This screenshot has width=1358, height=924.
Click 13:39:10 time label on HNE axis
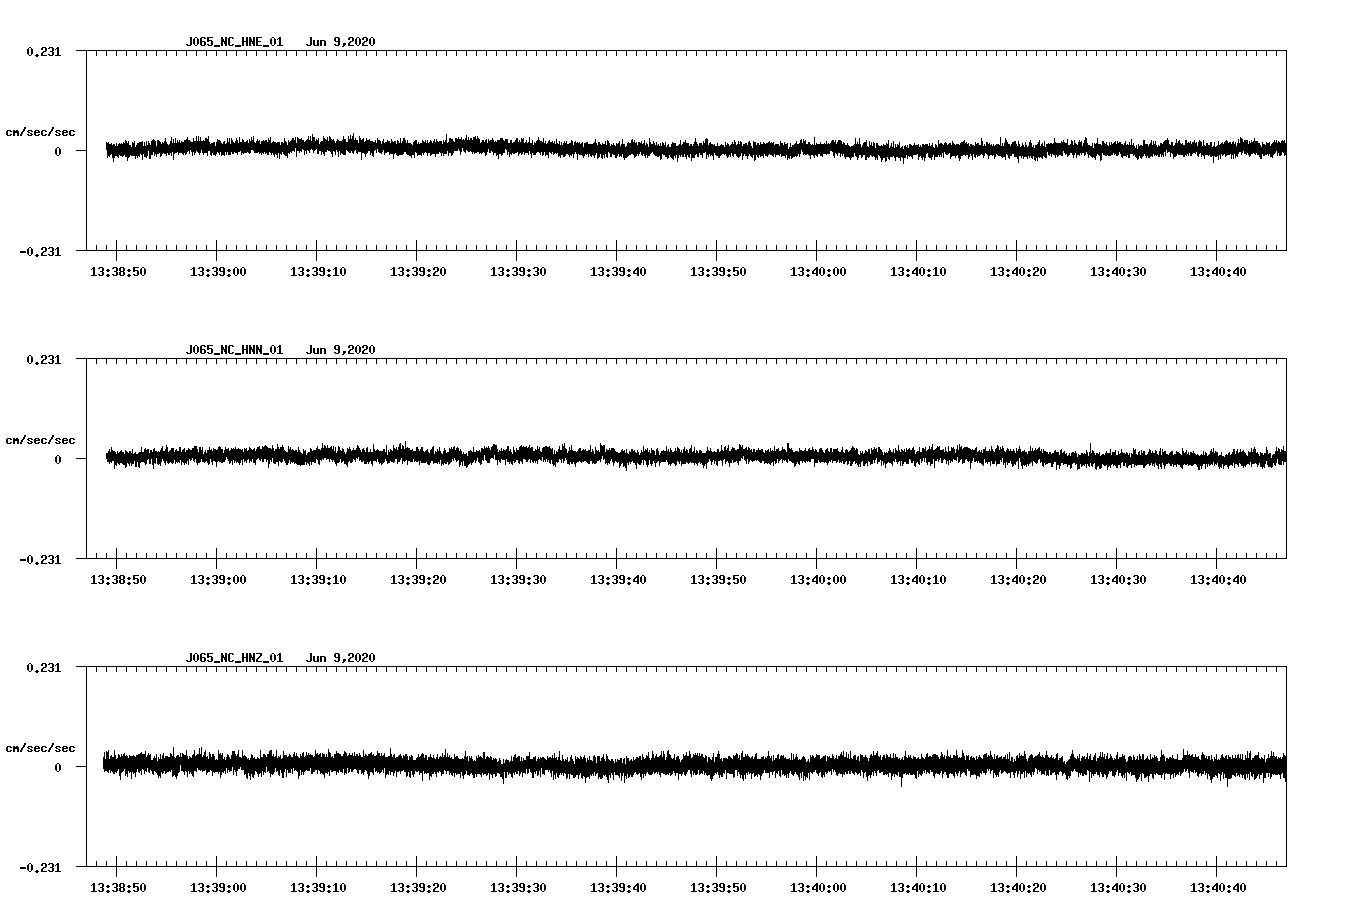tap(318, 272)
